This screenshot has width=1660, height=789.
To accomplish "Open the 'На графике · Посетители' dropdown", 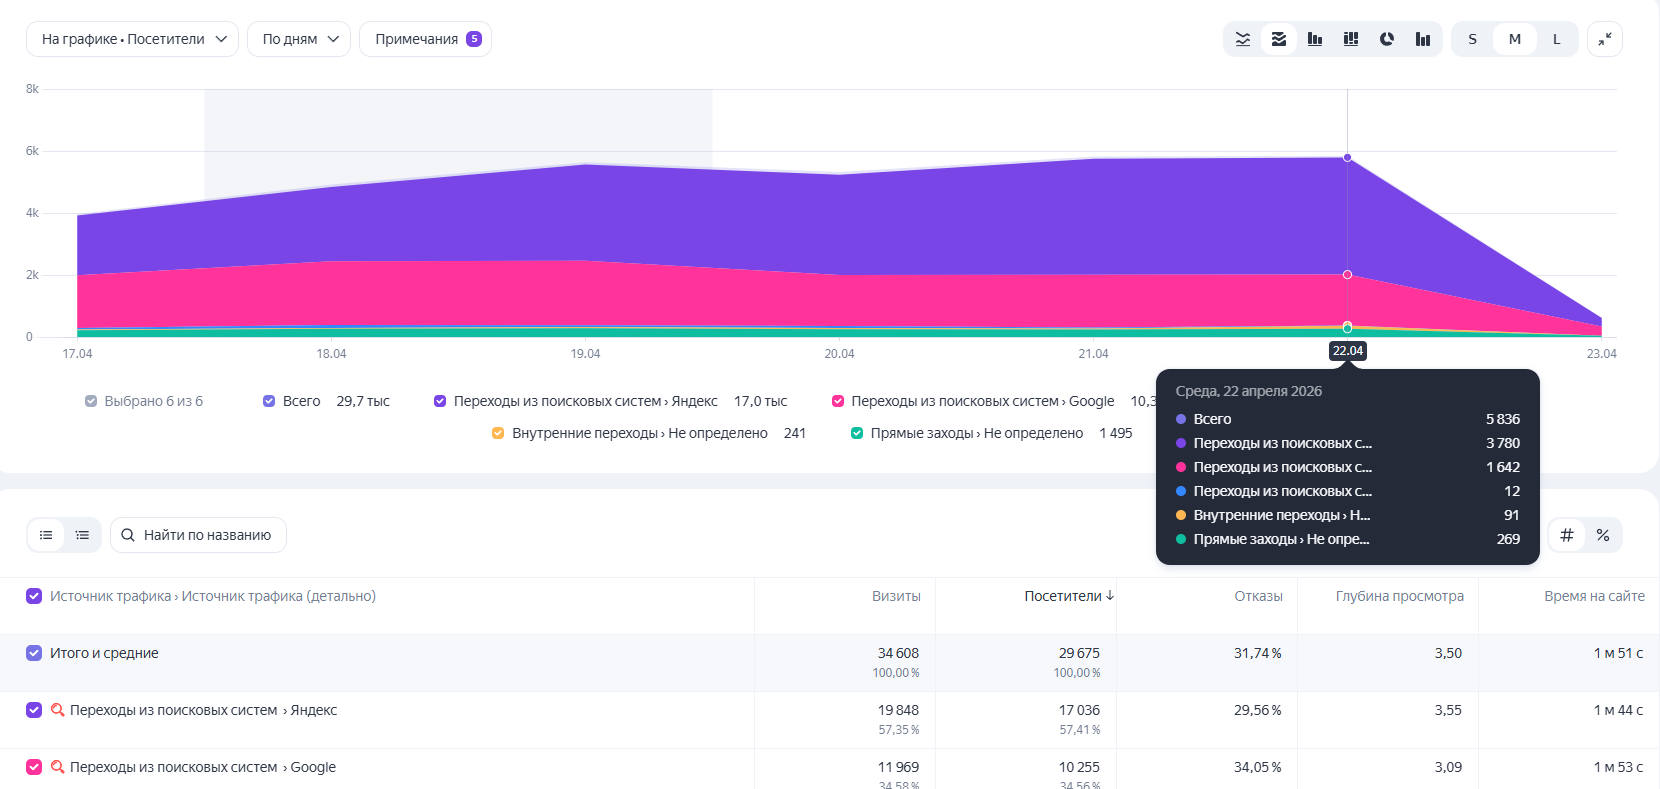I will coord(132,39).
